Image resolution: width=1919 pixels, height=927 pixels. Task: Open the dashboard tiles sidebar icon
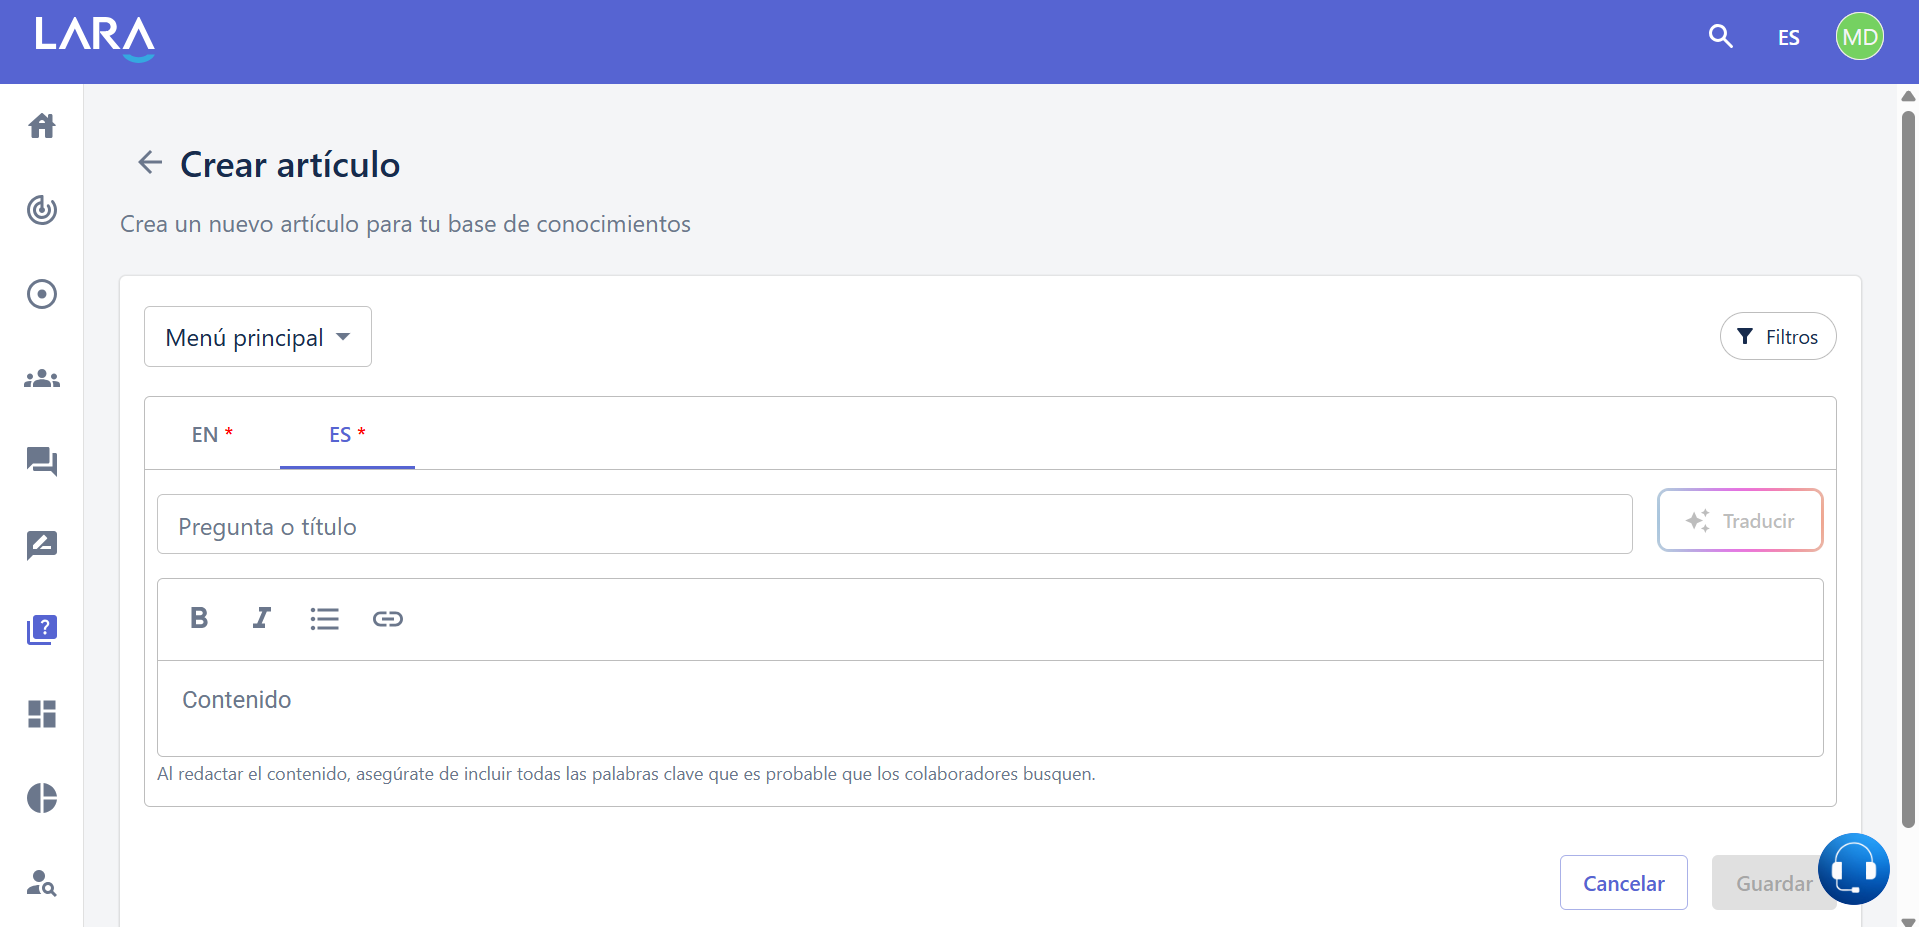[x=42, y=714]
